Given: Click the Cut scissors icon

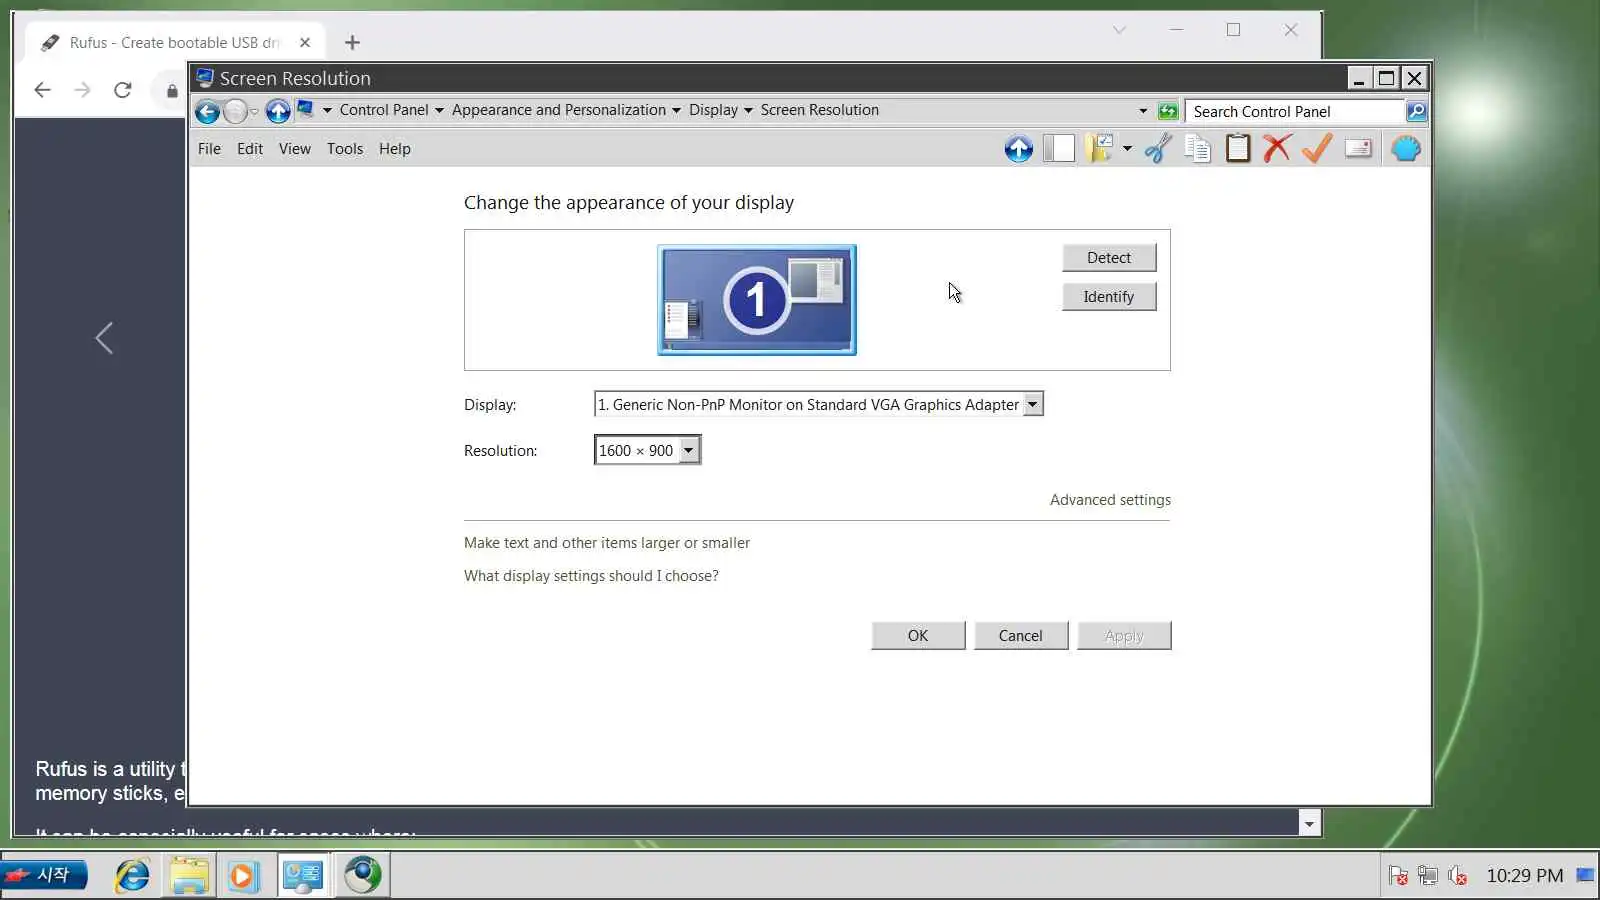Looking at the screenshot, I should pos(1158,149).
